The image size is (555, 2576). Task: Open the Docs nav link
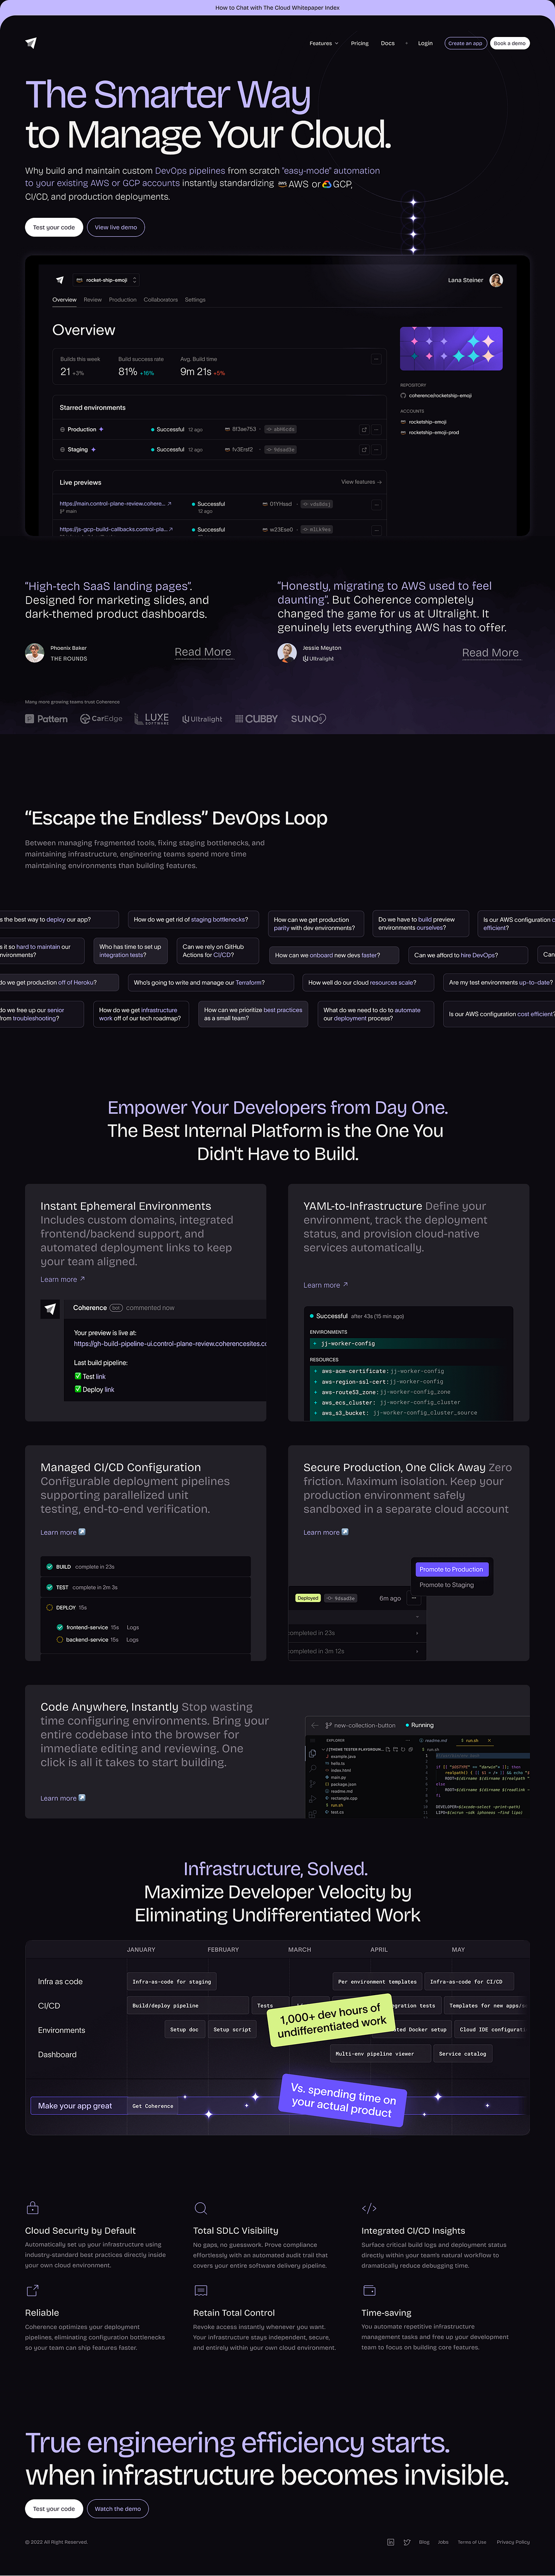(387, 43)
